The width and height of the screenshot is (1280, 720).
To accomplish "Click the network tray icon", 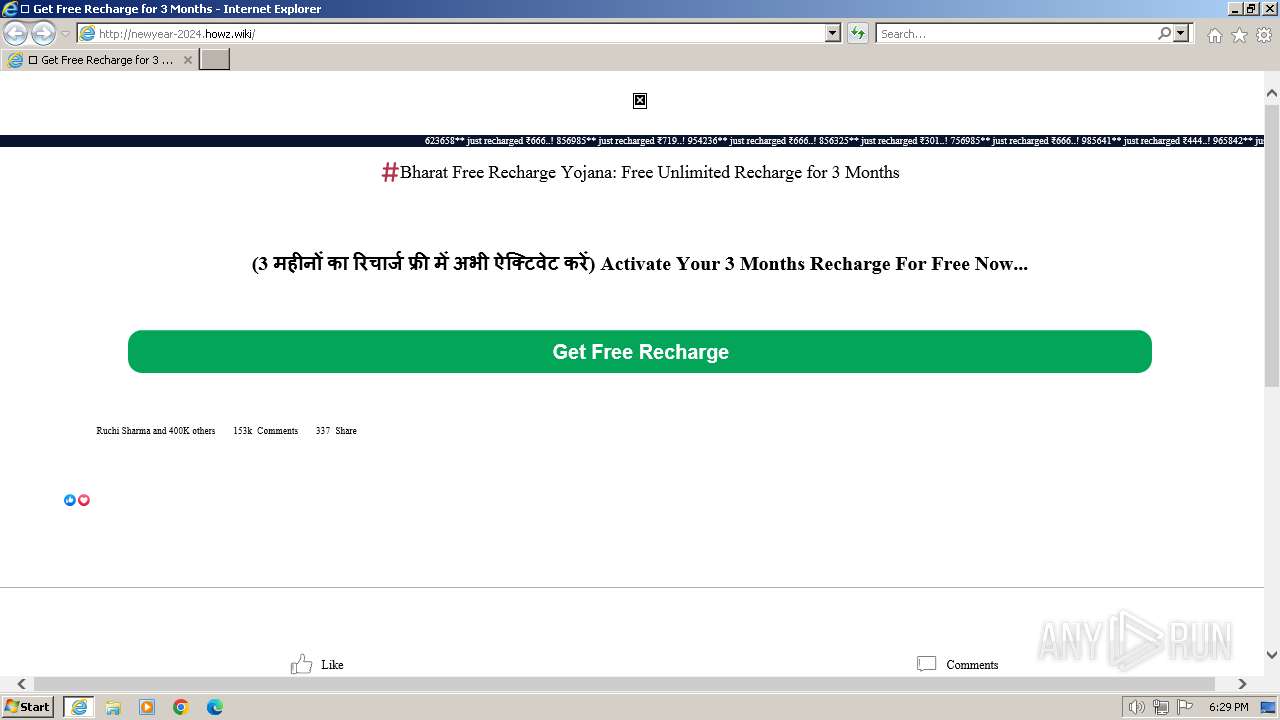I will (x=1161, y=707).
